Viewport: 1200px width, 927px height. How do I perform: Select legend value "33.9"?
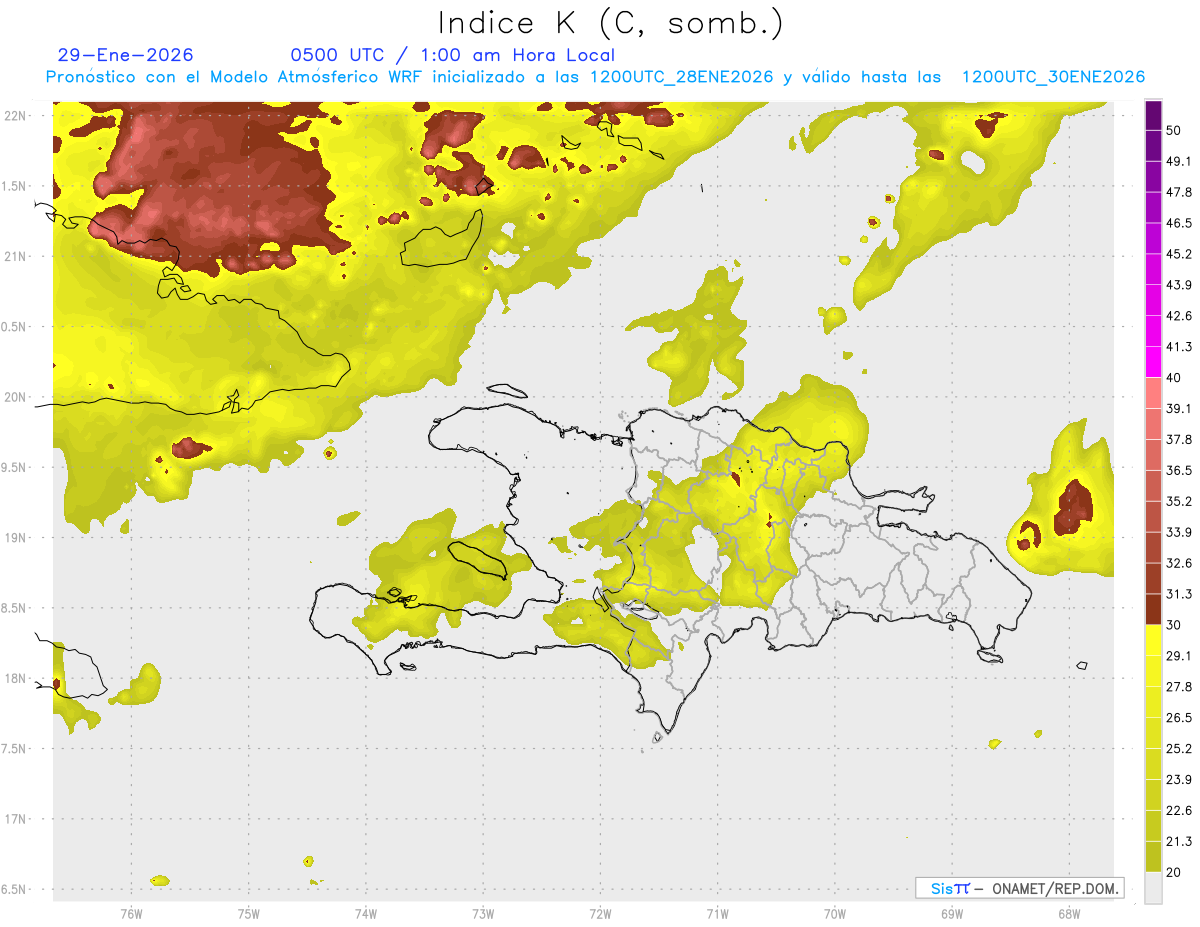point(1179,532)
